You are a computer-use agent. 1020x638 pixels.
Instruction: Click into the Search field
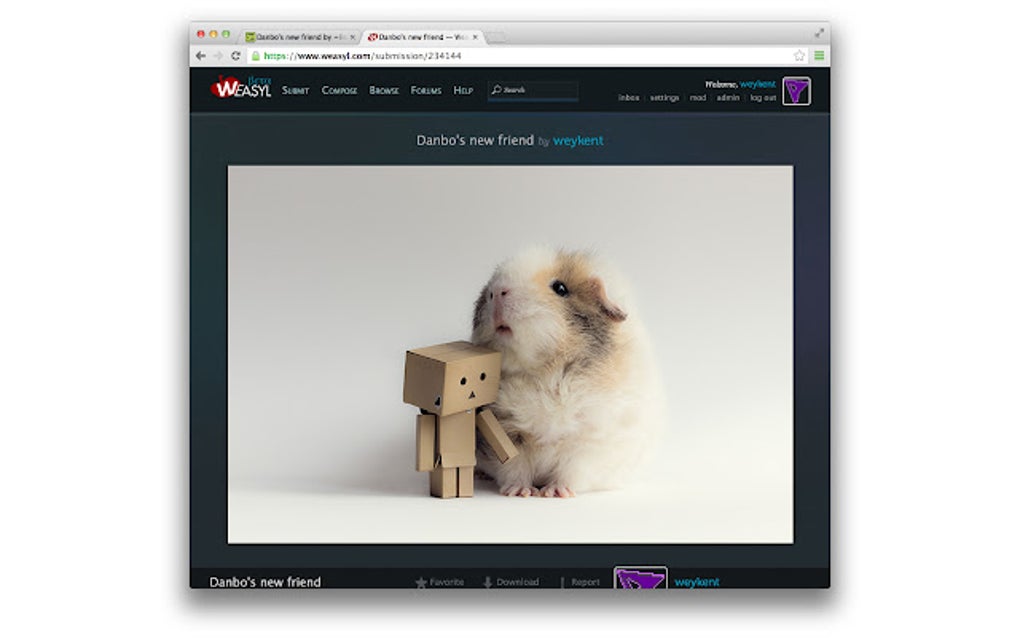click(533, 90)
